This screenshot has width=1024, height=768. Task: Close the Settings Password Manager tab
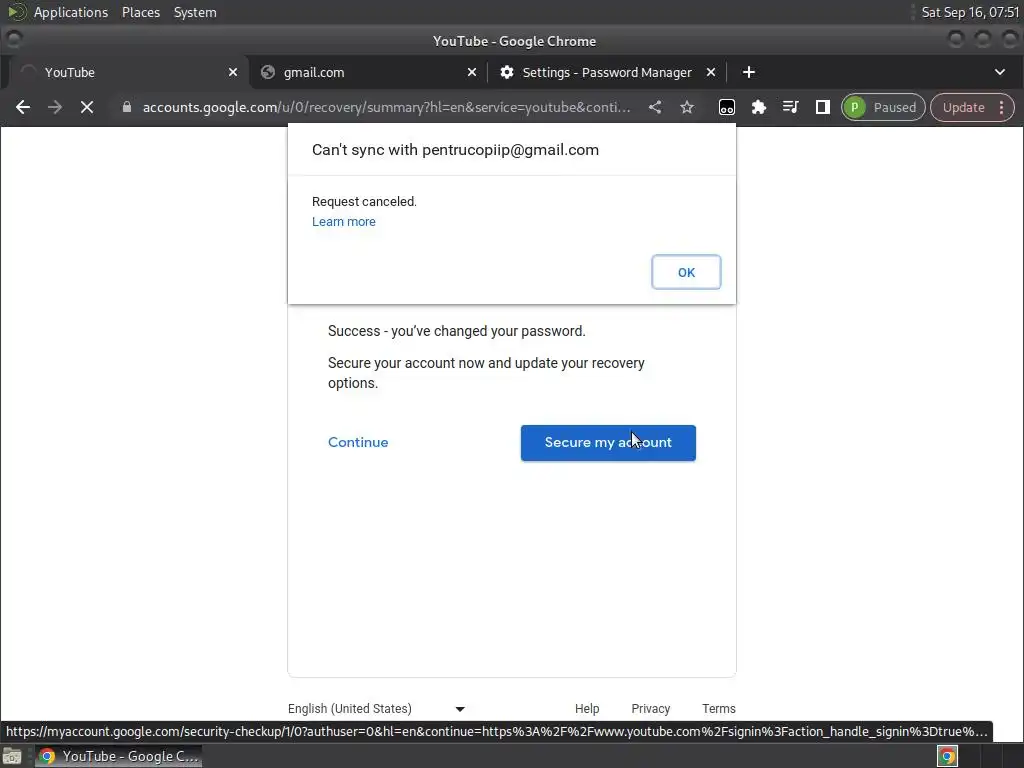tap(711, 72)
